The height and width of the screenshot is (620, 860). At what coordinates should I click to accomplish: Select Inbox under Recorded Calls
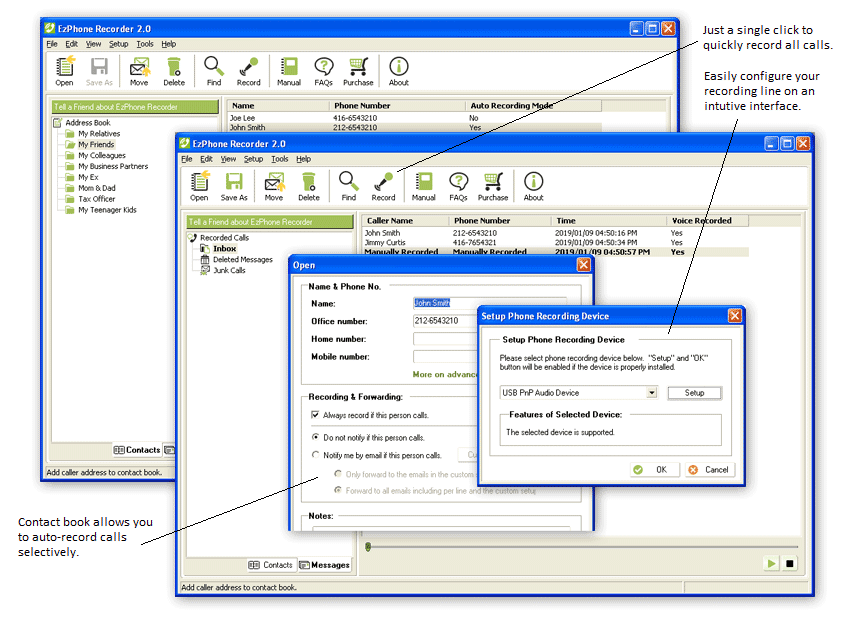click(224, 249)
